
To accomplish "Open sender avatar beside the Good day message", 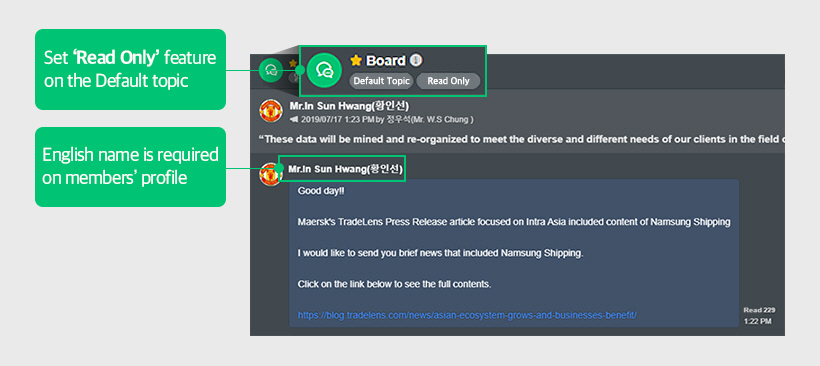I will click(269, 174).
